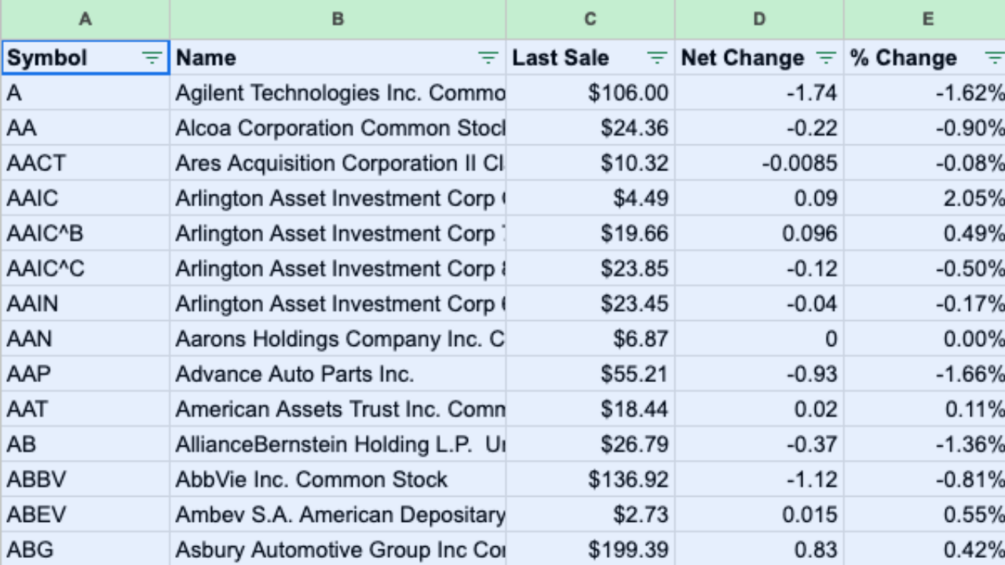Select the Advance Auto Parts Inc. cell
The height and width of the screenshot is (565, 1005).
(x=338, y=374)
